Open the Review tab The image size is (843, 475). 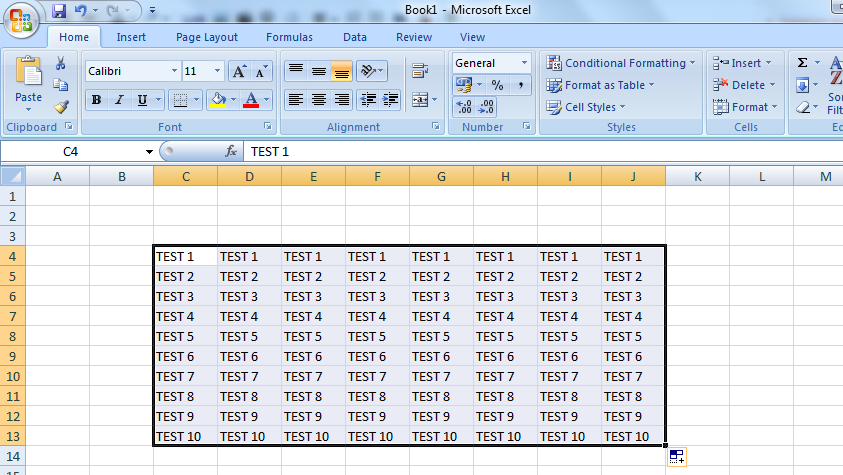tap(413, 37)
